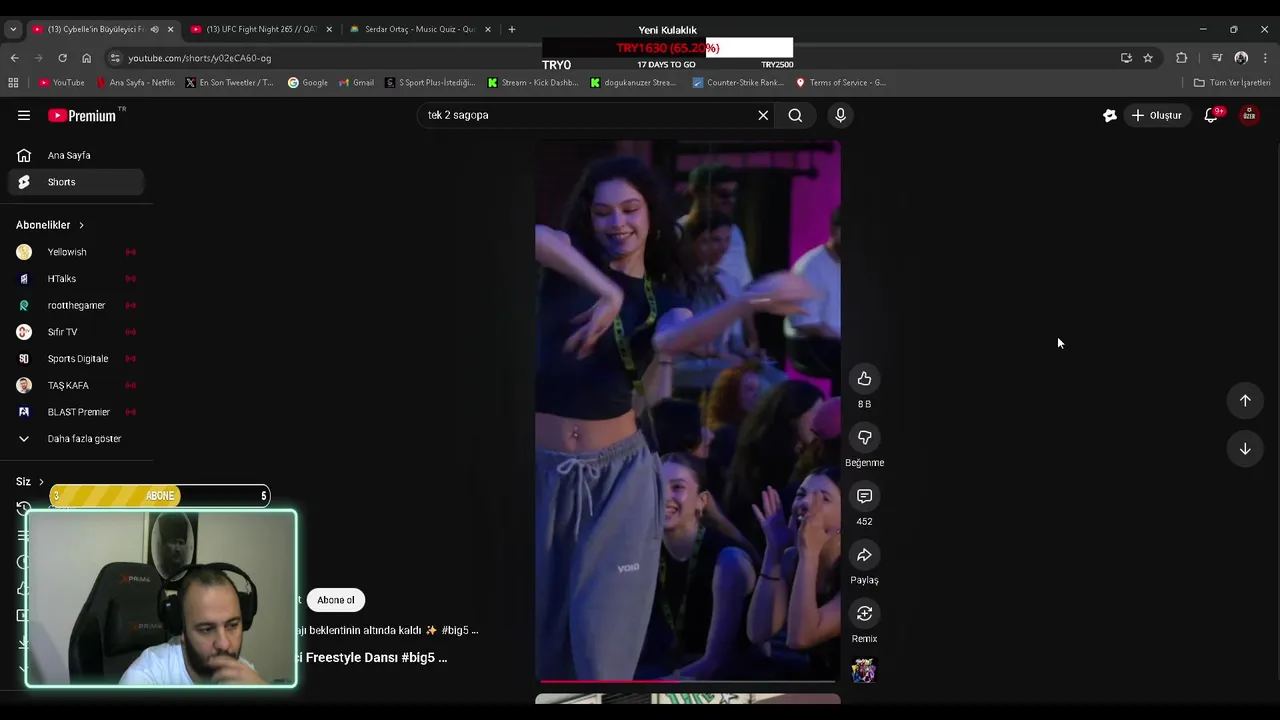
Task: Reload the current page
Action: click(62, 58)
